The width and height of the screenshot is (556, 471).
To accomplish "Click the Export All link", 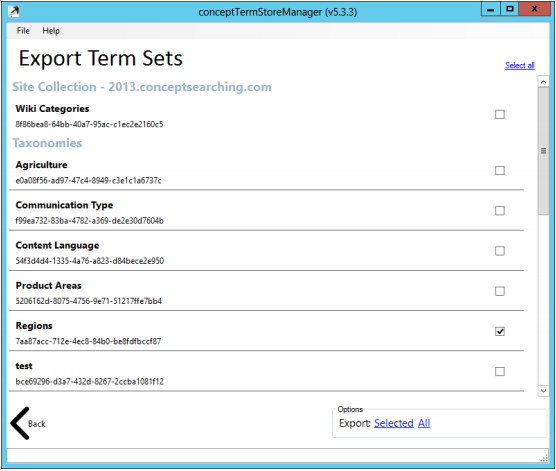I will tap(424, 423).
